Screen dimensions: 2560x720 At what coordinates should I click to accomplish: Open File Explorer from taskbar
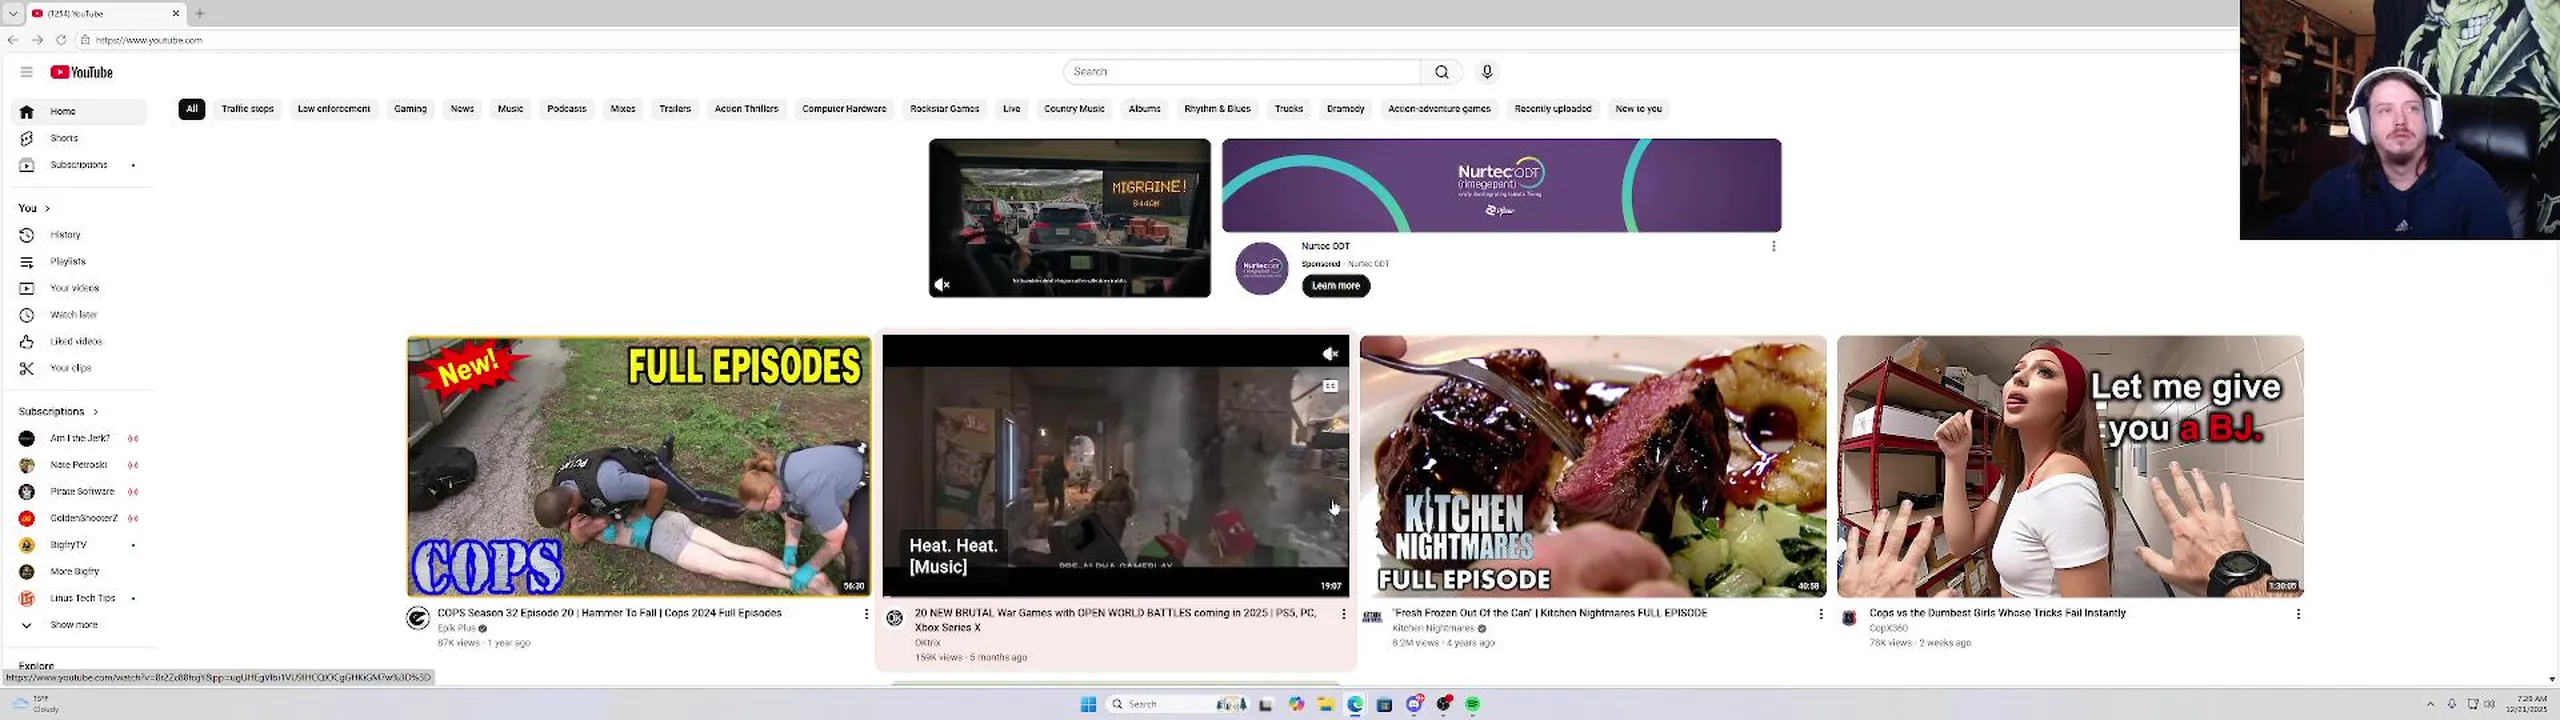pyautogui.click(x=1326, y=704)
